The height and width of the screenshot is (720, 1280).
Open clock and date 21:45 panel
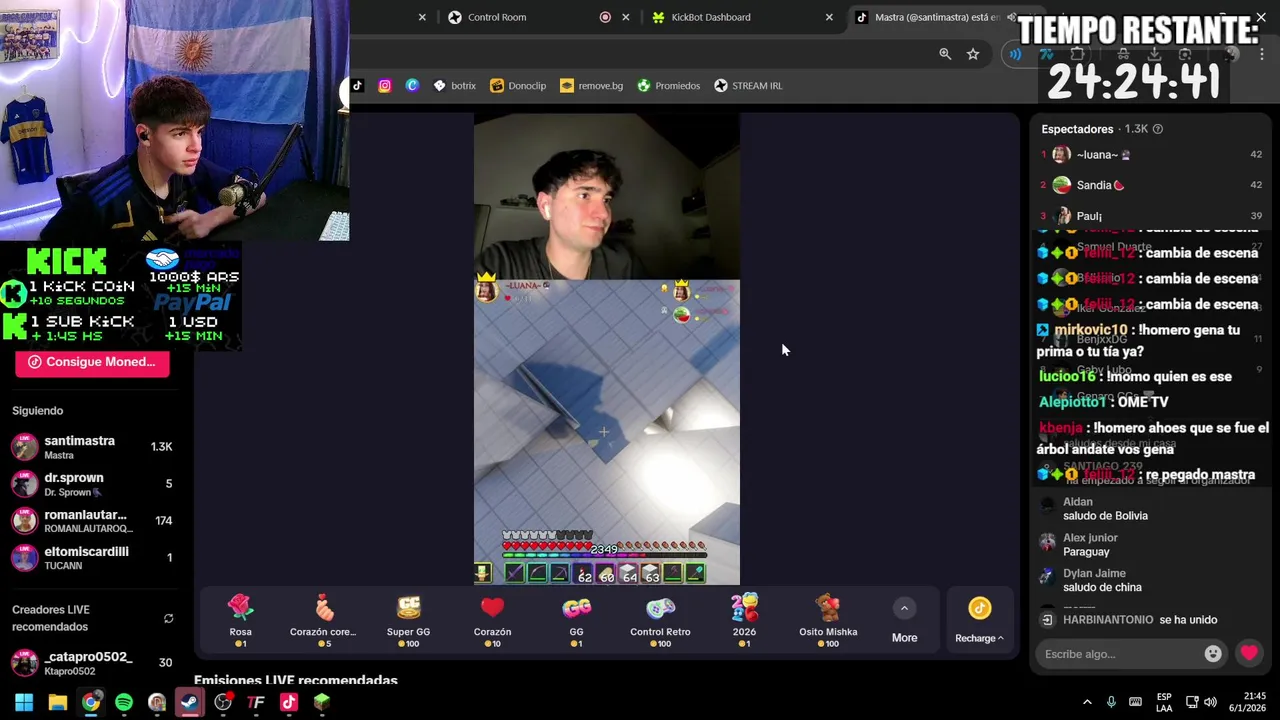(1247, 702)
